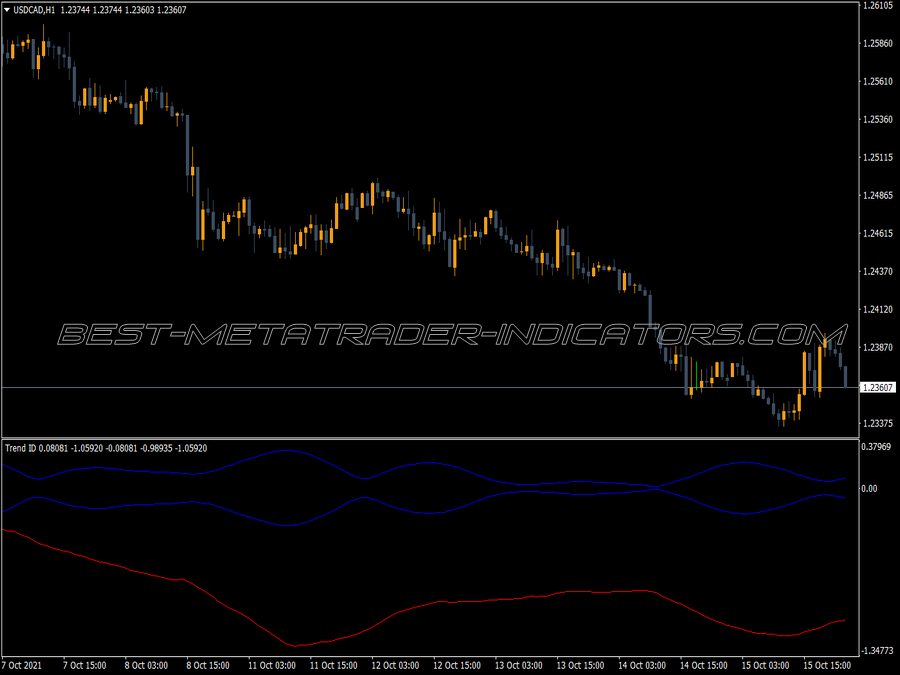Click time axis label 8 Oct 15:00

click(x=208, y=665)
